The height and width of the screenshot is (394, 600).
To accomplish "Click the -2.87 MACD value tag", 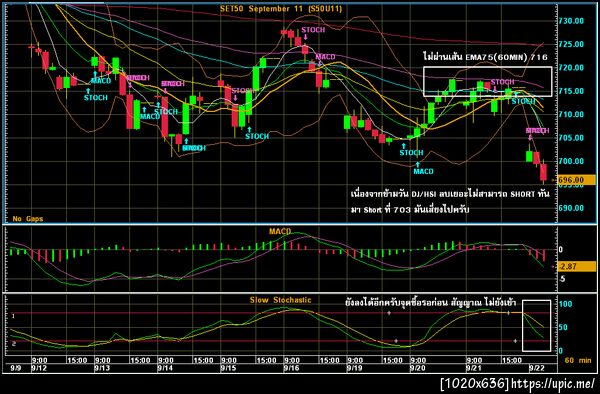I will click(576, 267).
